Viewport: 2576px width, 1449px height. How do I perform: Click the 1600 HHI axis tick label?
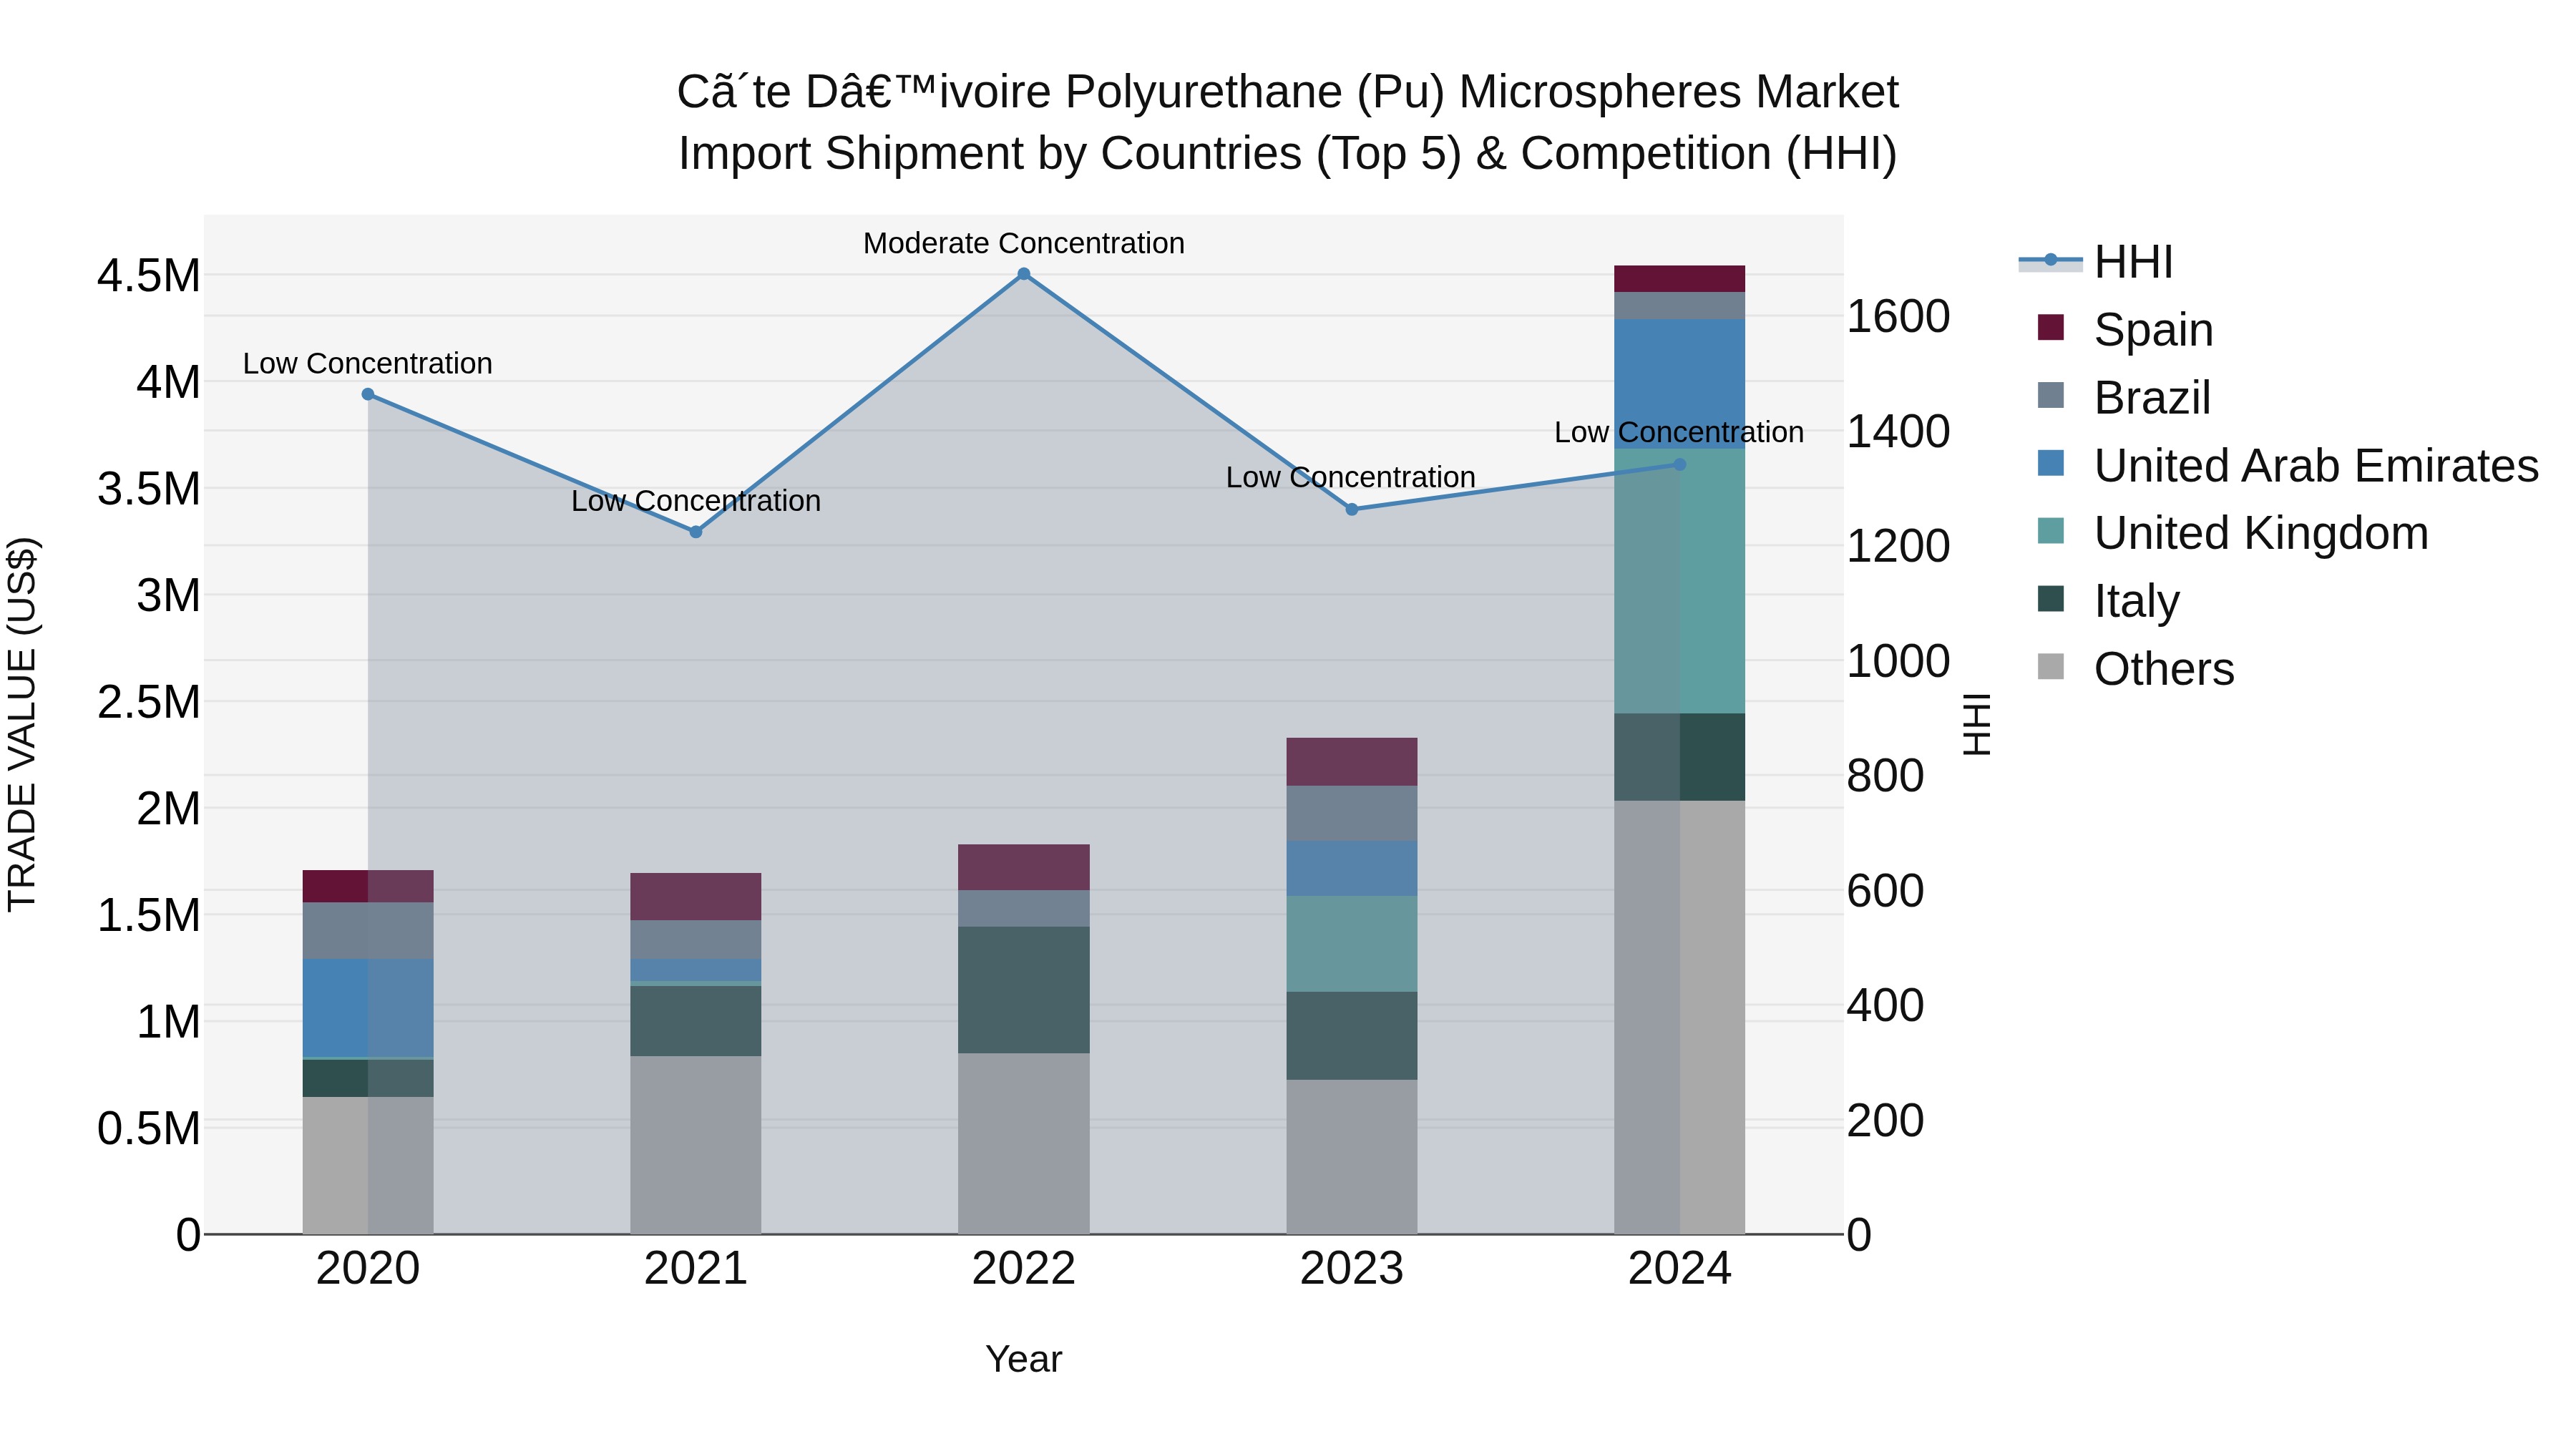1898,317
